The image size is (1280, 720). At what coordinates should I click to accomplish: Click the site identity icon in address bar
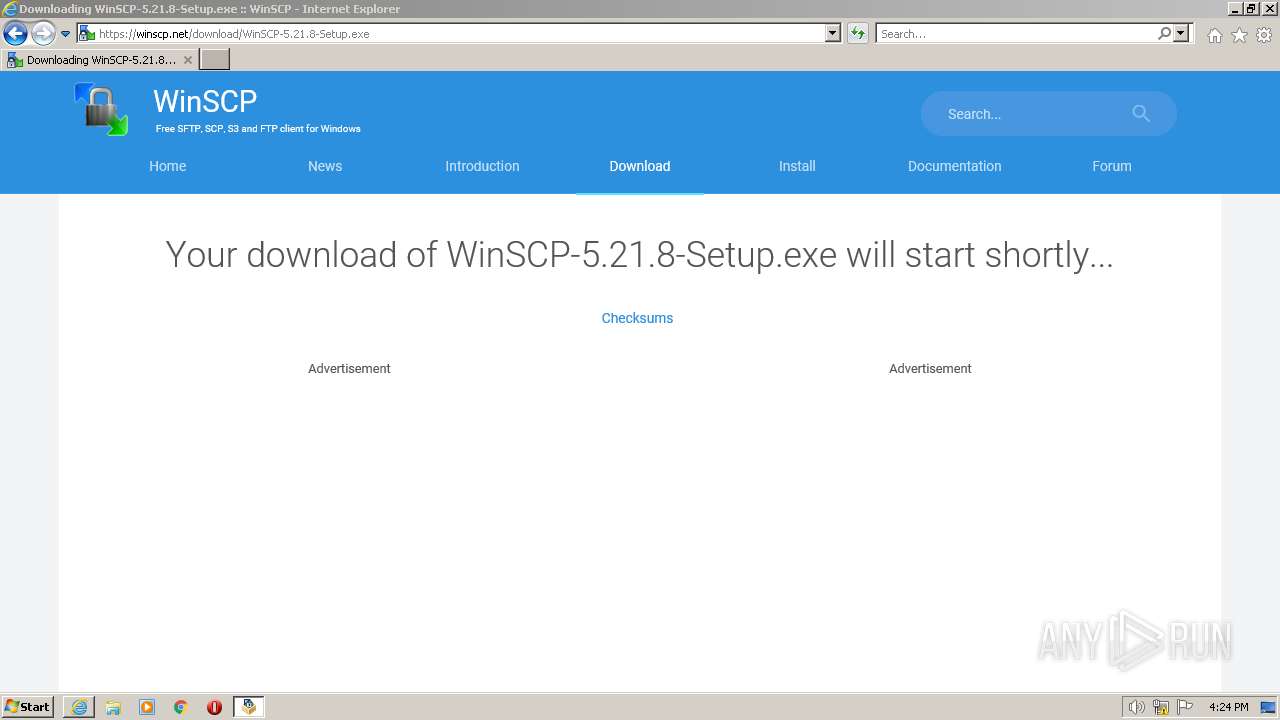click(x=87, y=34)
